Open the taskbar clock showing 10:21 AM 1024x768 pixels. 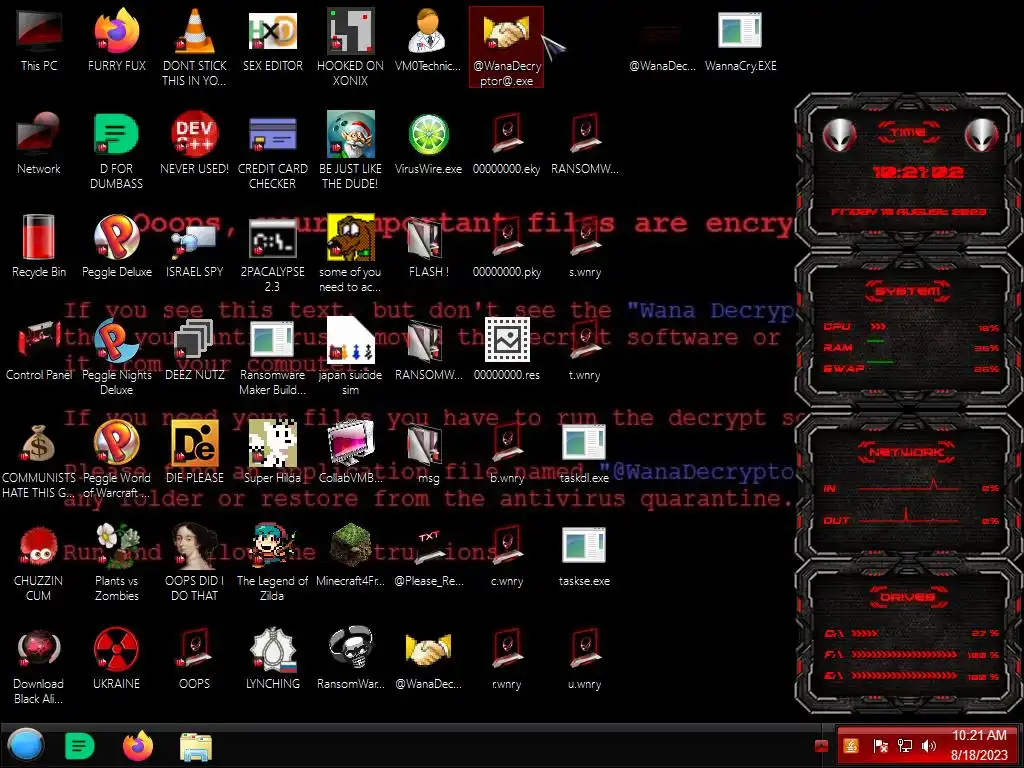[978, 745]
